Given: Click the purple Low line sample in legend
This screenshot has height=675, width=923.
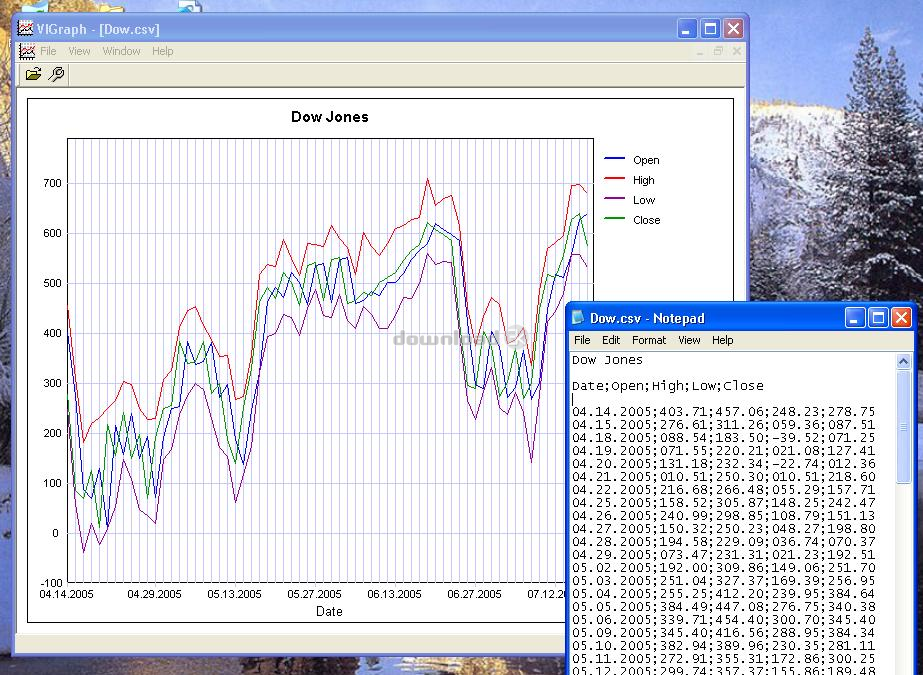Looking at the screenshot, I should (615, 198).
